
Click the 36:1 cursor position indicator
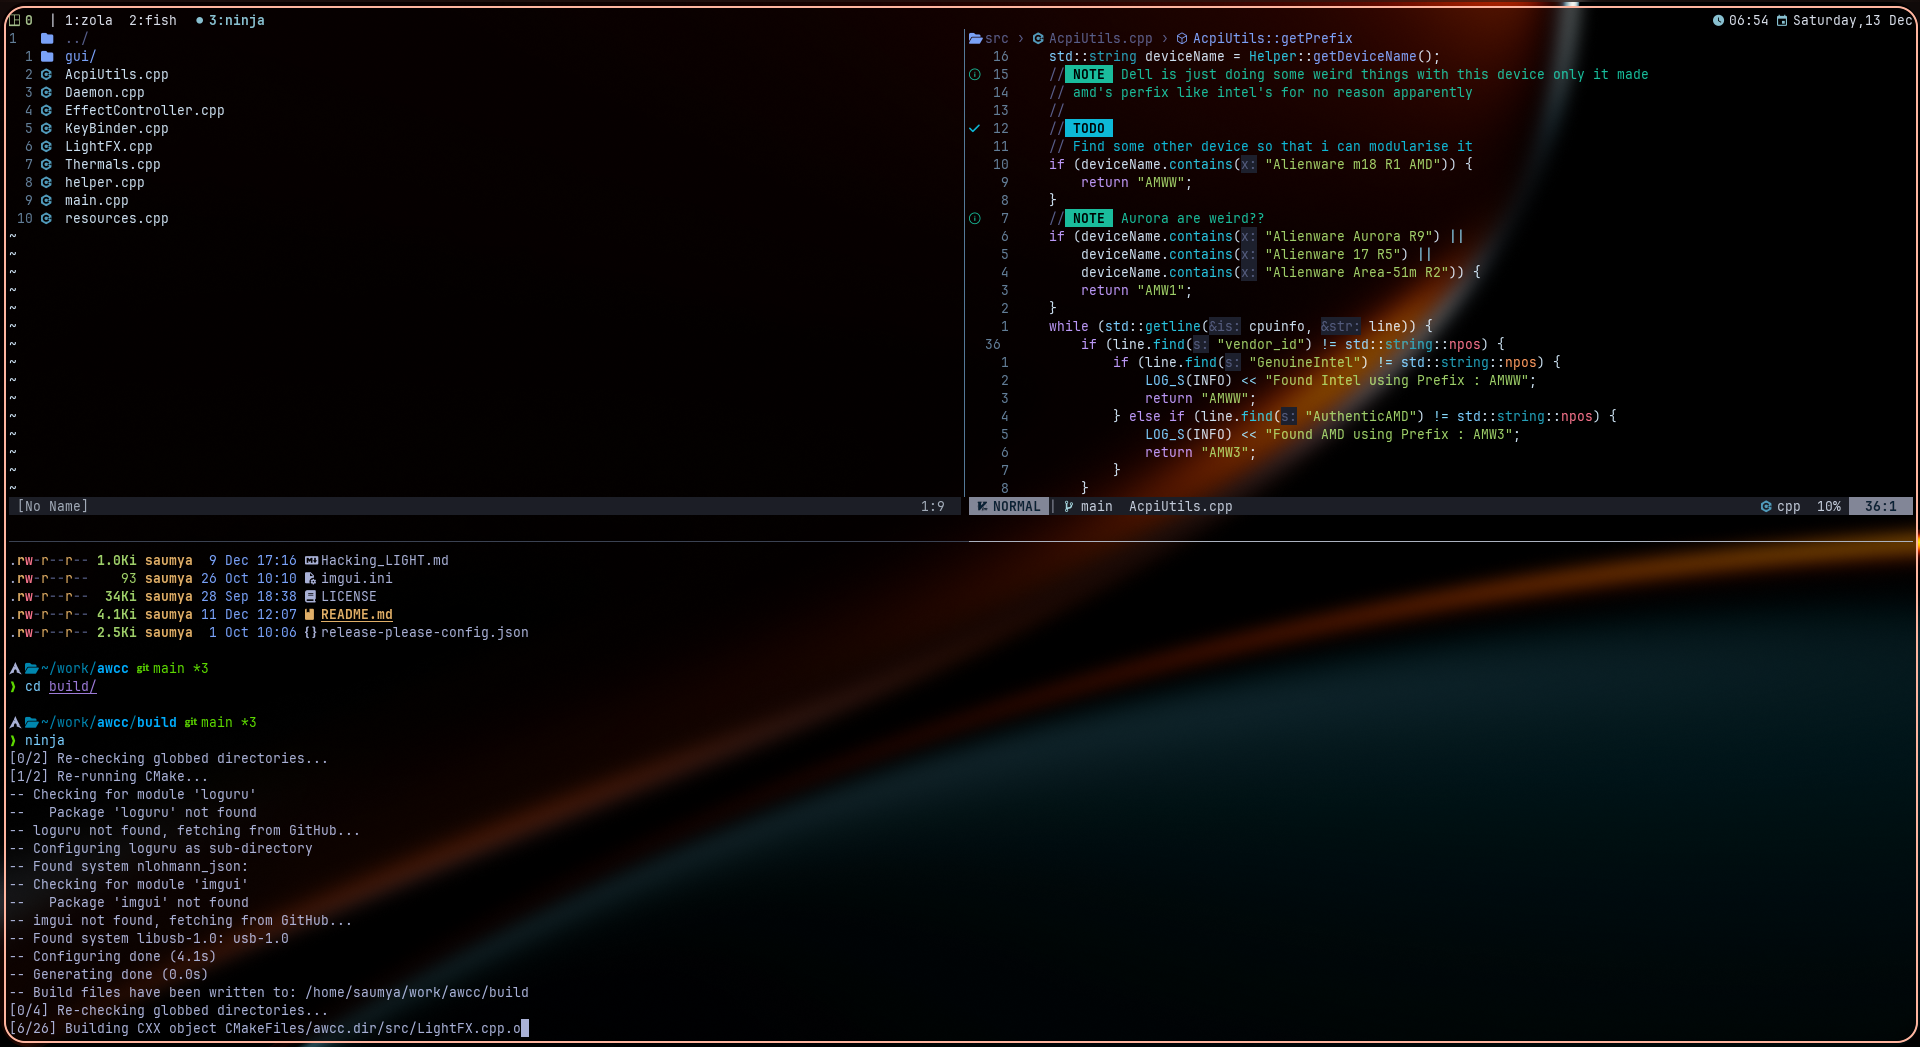tap(1881, 506)
